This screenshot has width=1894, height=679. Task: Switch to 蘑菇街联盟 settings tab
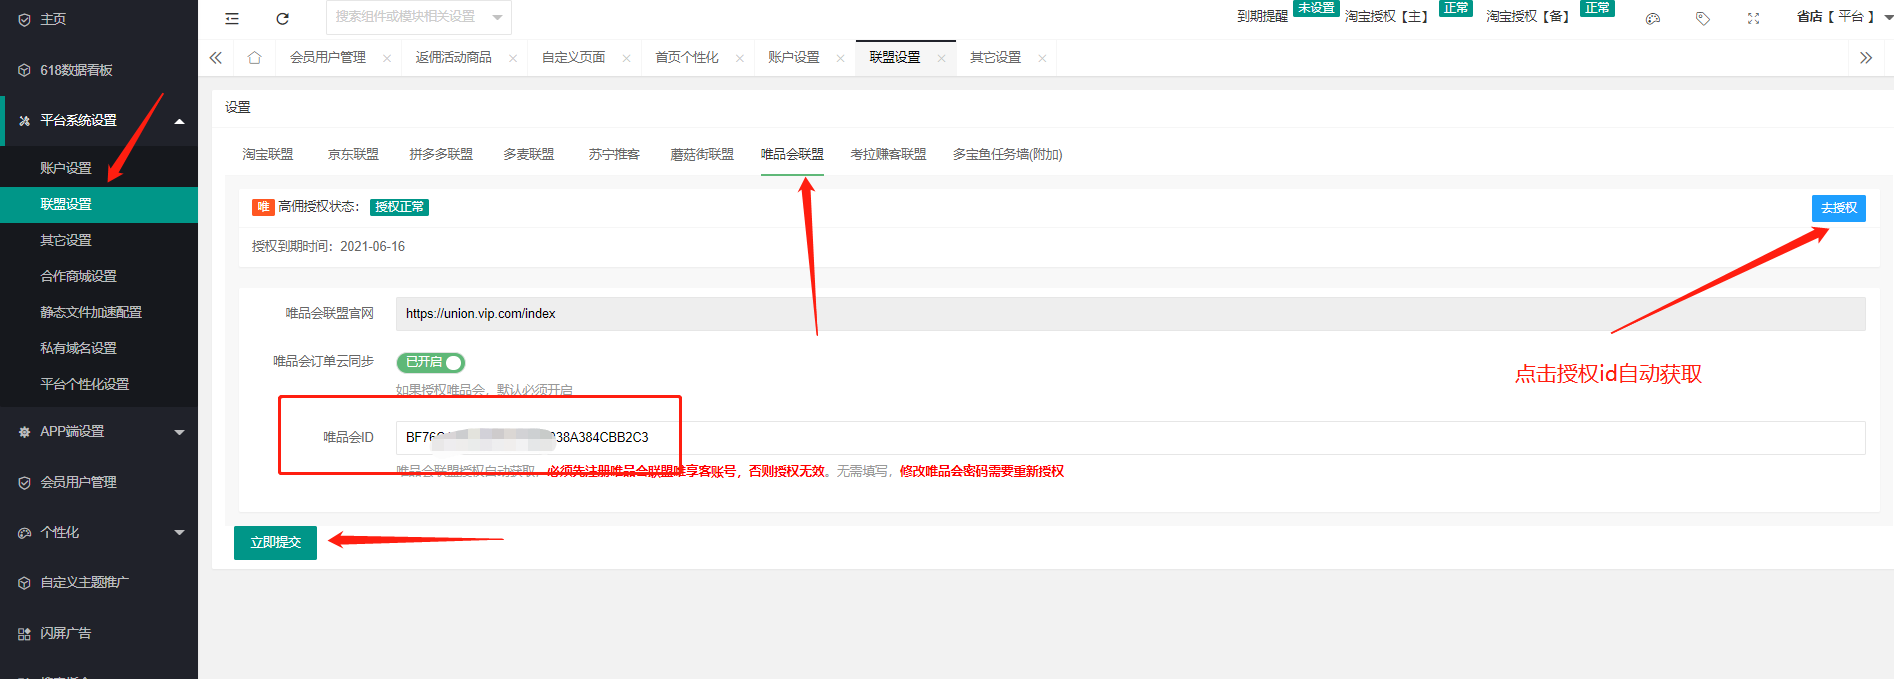(x=702, y=154)
